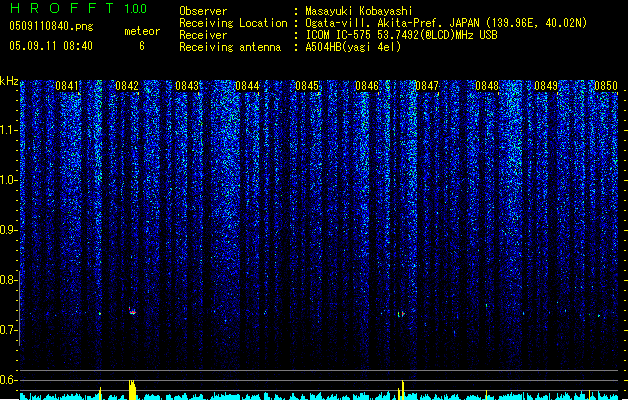Screen dimensions: 629x400
Task: Click the 'Observer' field label
Action: coord(203,11)
